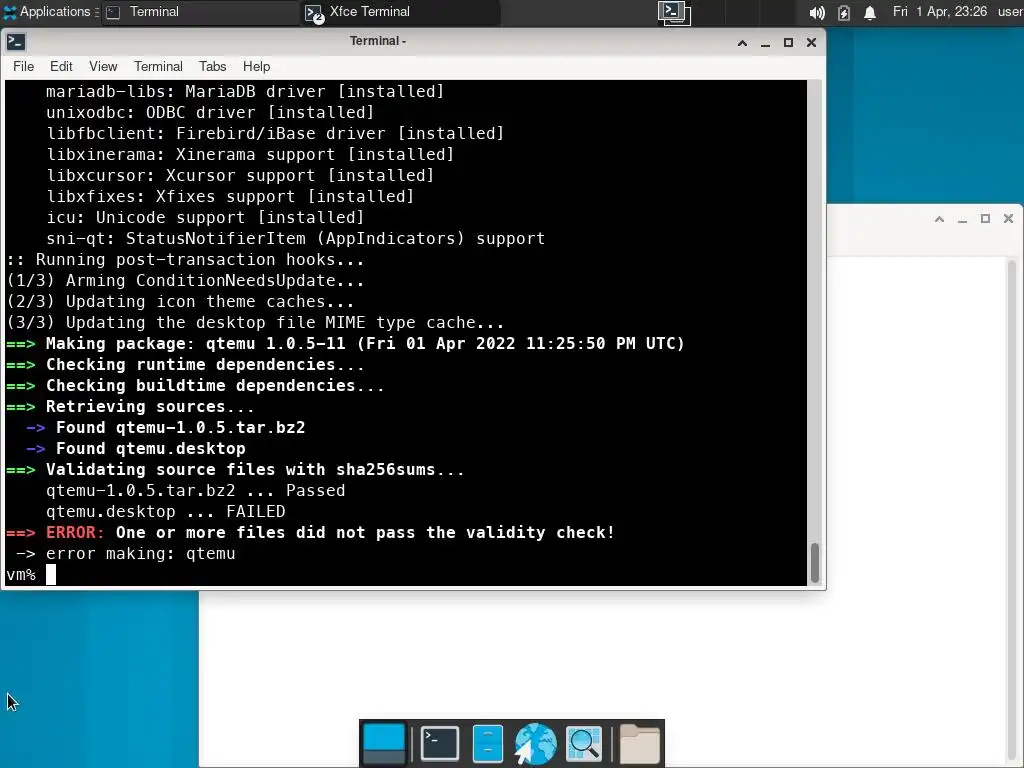
Task: Open the View menu
Action: [x=103, y=67]
